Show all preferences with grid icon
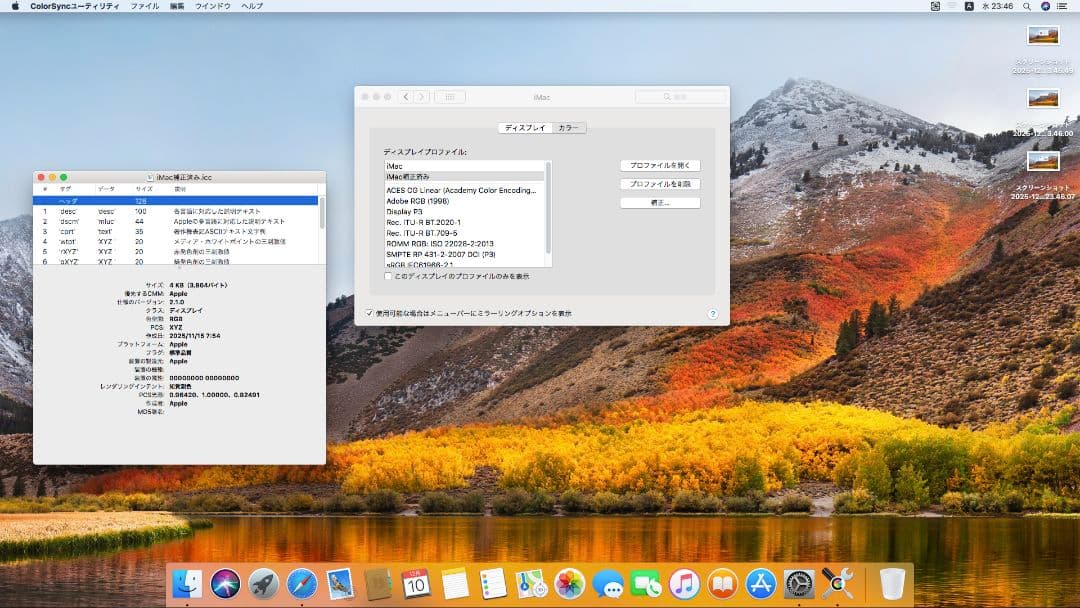 (449, 97)
